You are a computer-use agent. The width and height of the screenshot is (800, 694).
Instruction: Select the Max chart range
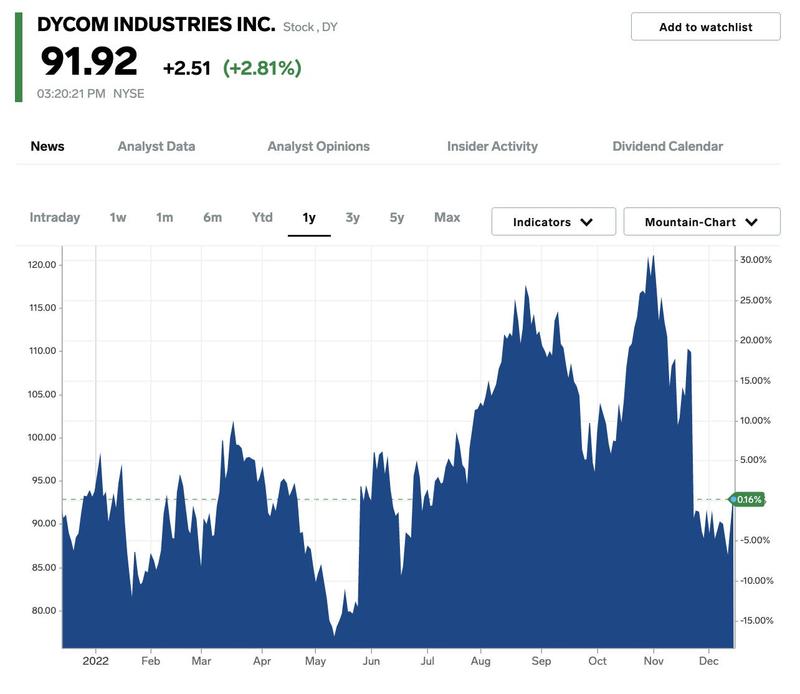(447, 218)
